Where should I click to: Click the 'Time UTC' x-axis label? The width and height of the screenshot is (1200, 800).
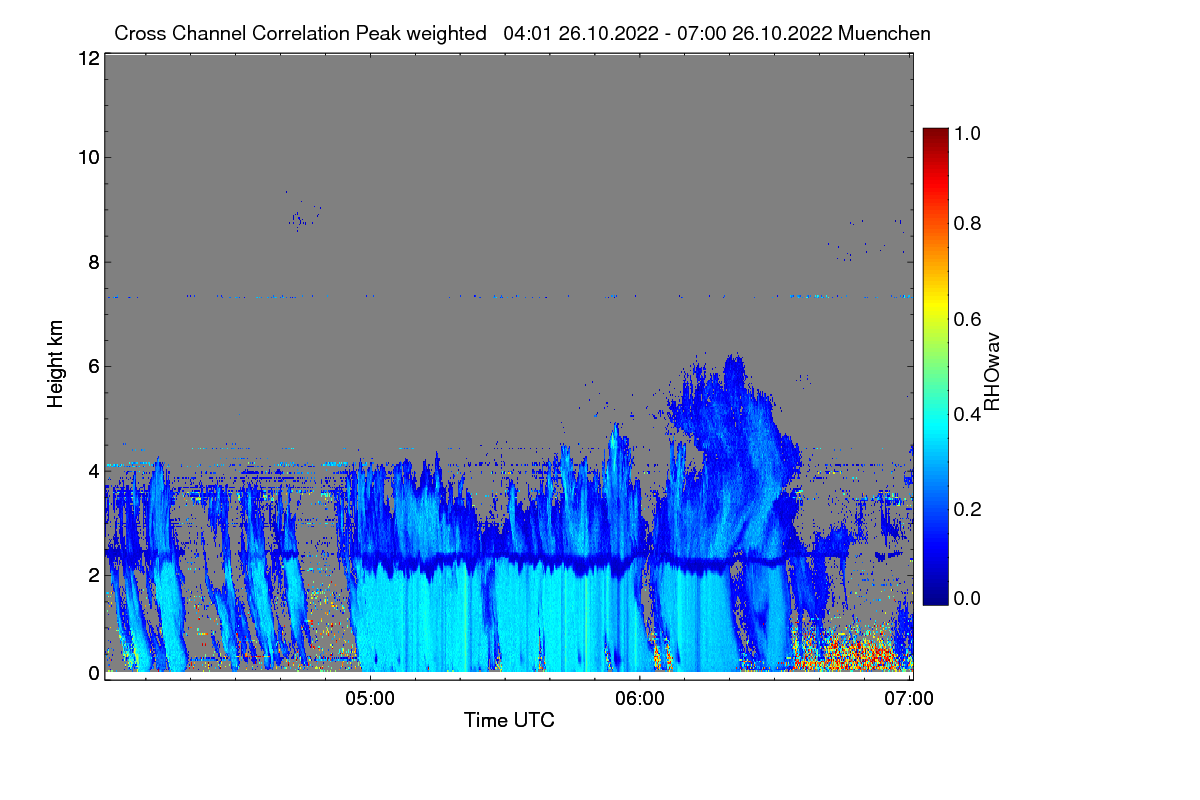(x=509, y=720)
